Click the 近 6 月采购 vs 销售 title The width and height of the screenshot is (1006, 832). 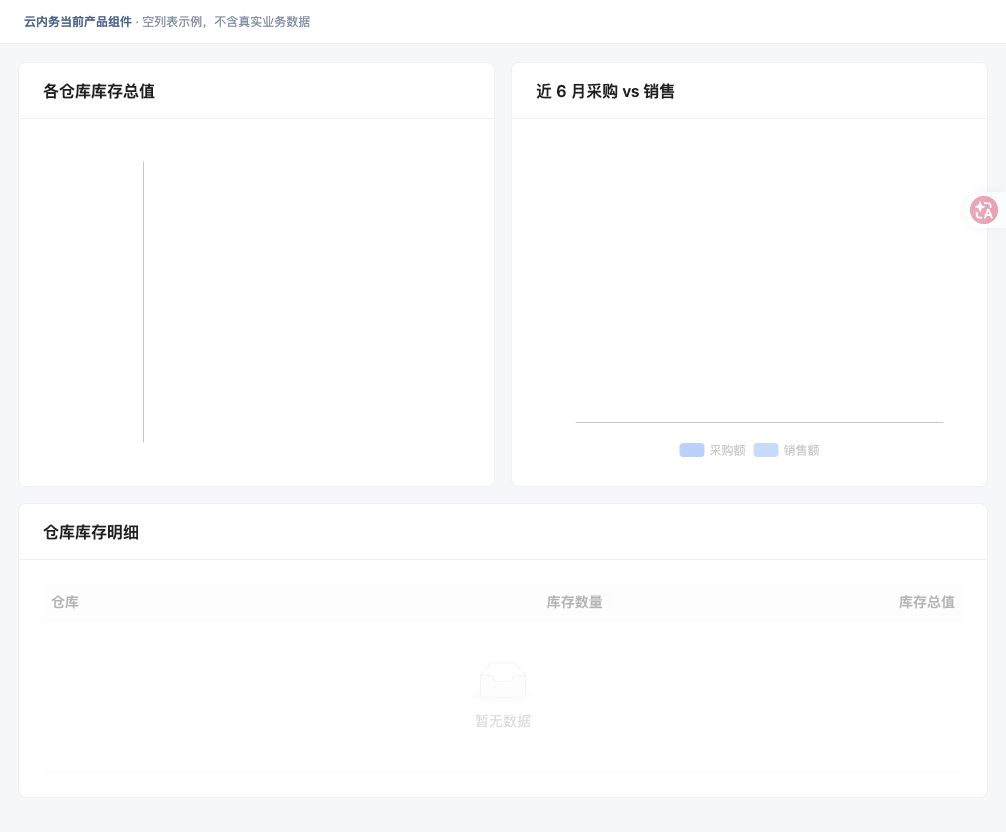pyautogui.click(x=605, y=91)
